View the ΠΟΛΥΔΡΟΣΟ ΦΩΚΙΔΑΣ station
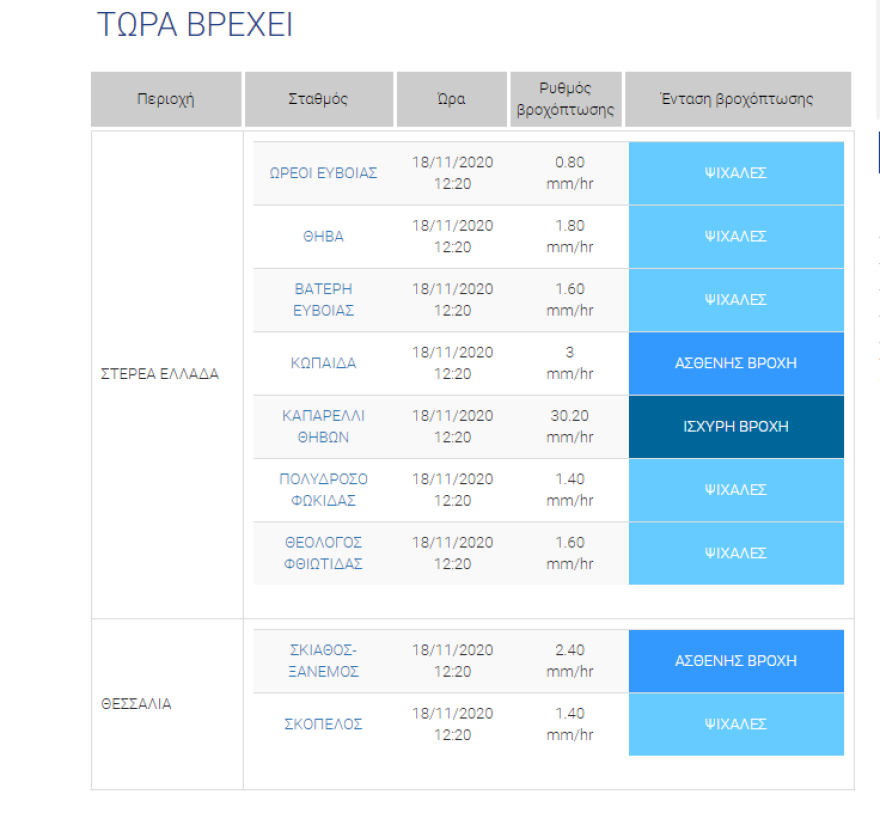This screenshot has width=880, height=825. (323, 490)
